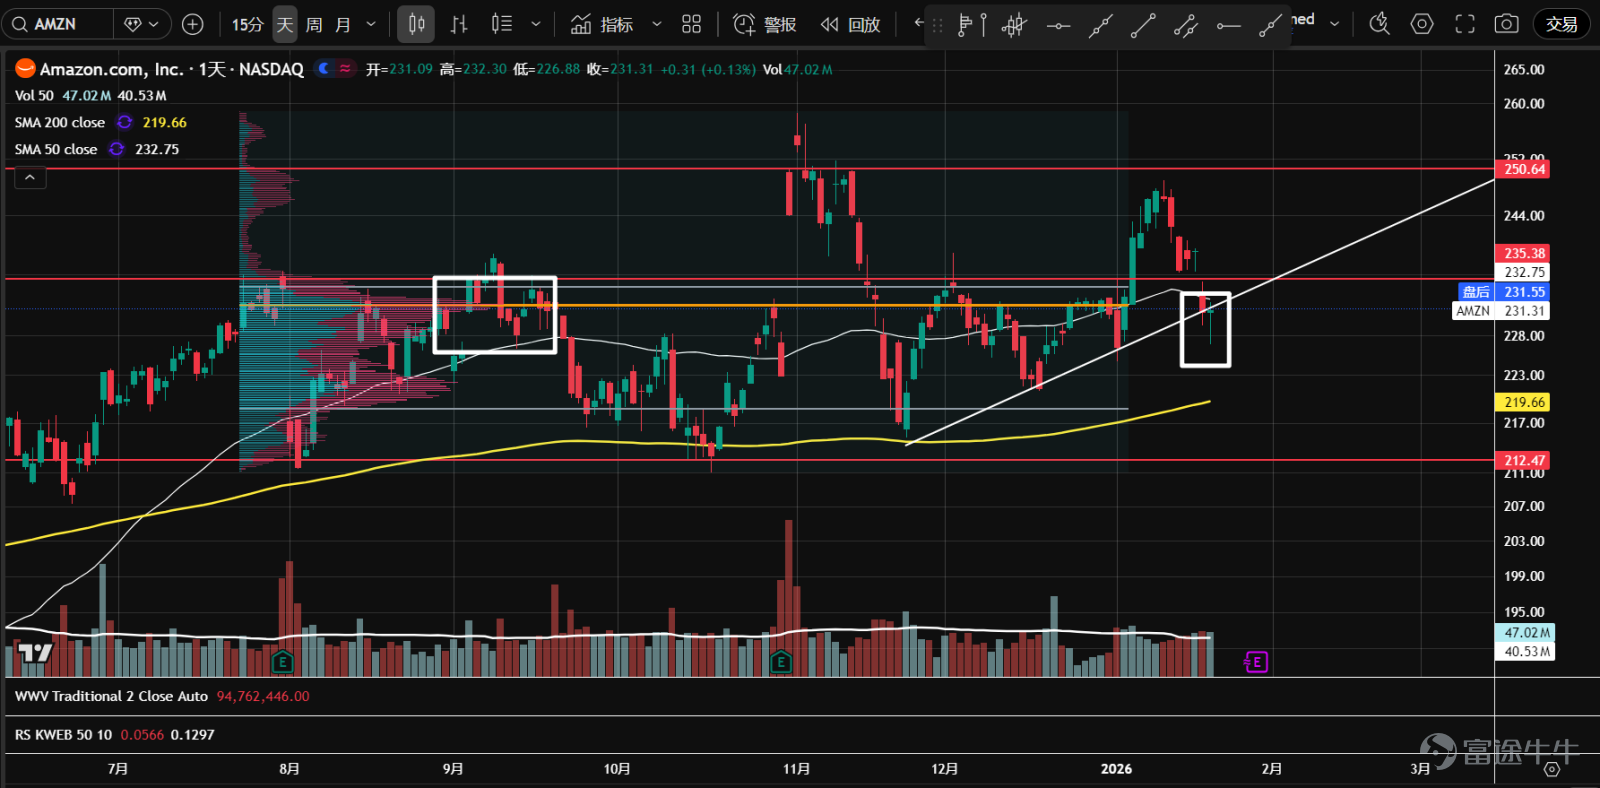Open the 指标 indicators dialog

pos(602,24)
